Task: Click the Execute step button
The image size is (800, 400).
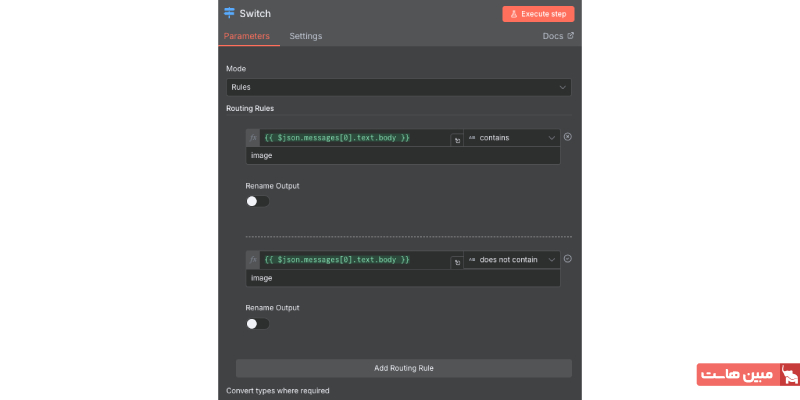Action: 538,14
